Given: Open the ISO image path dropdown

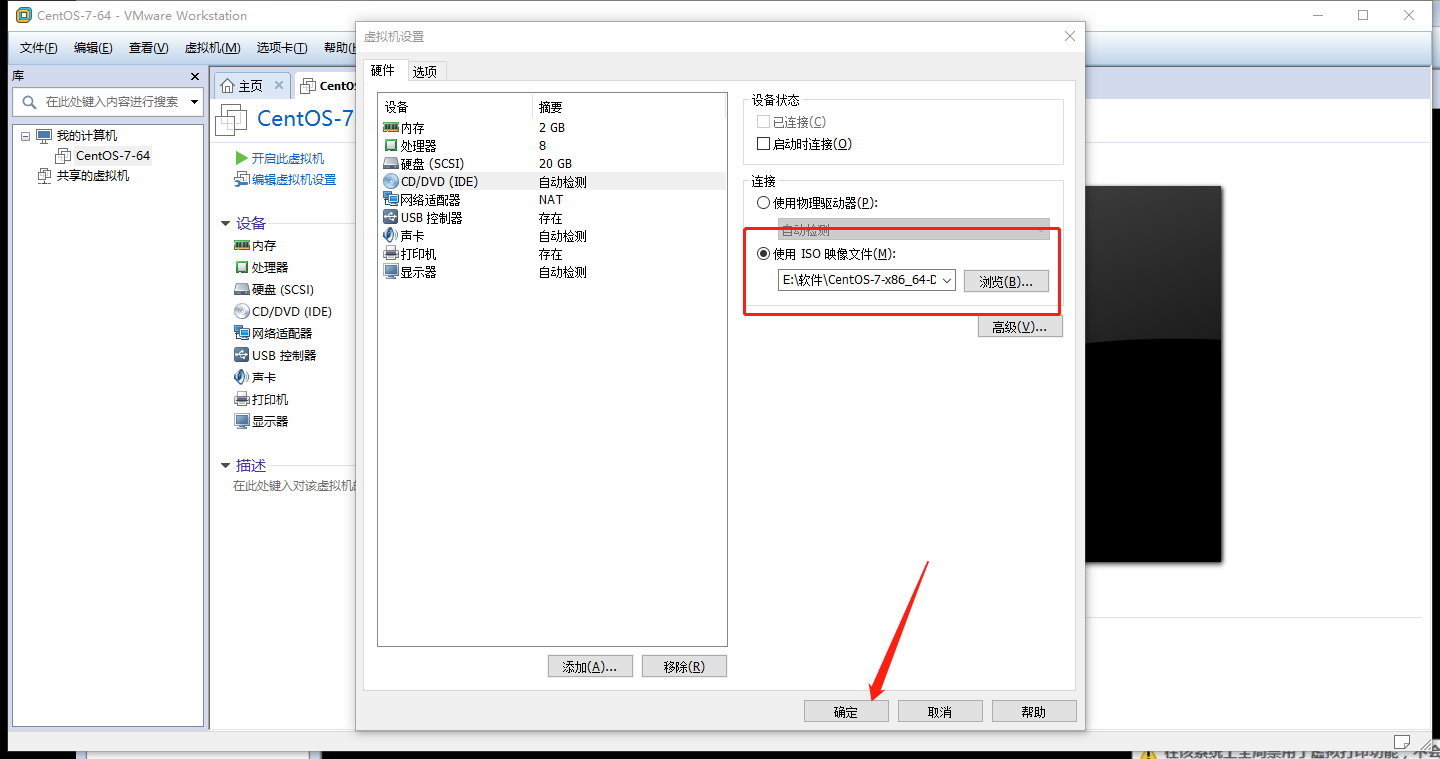Looking at the screenshot, I should pyautogui.click(x=947, y=281).
